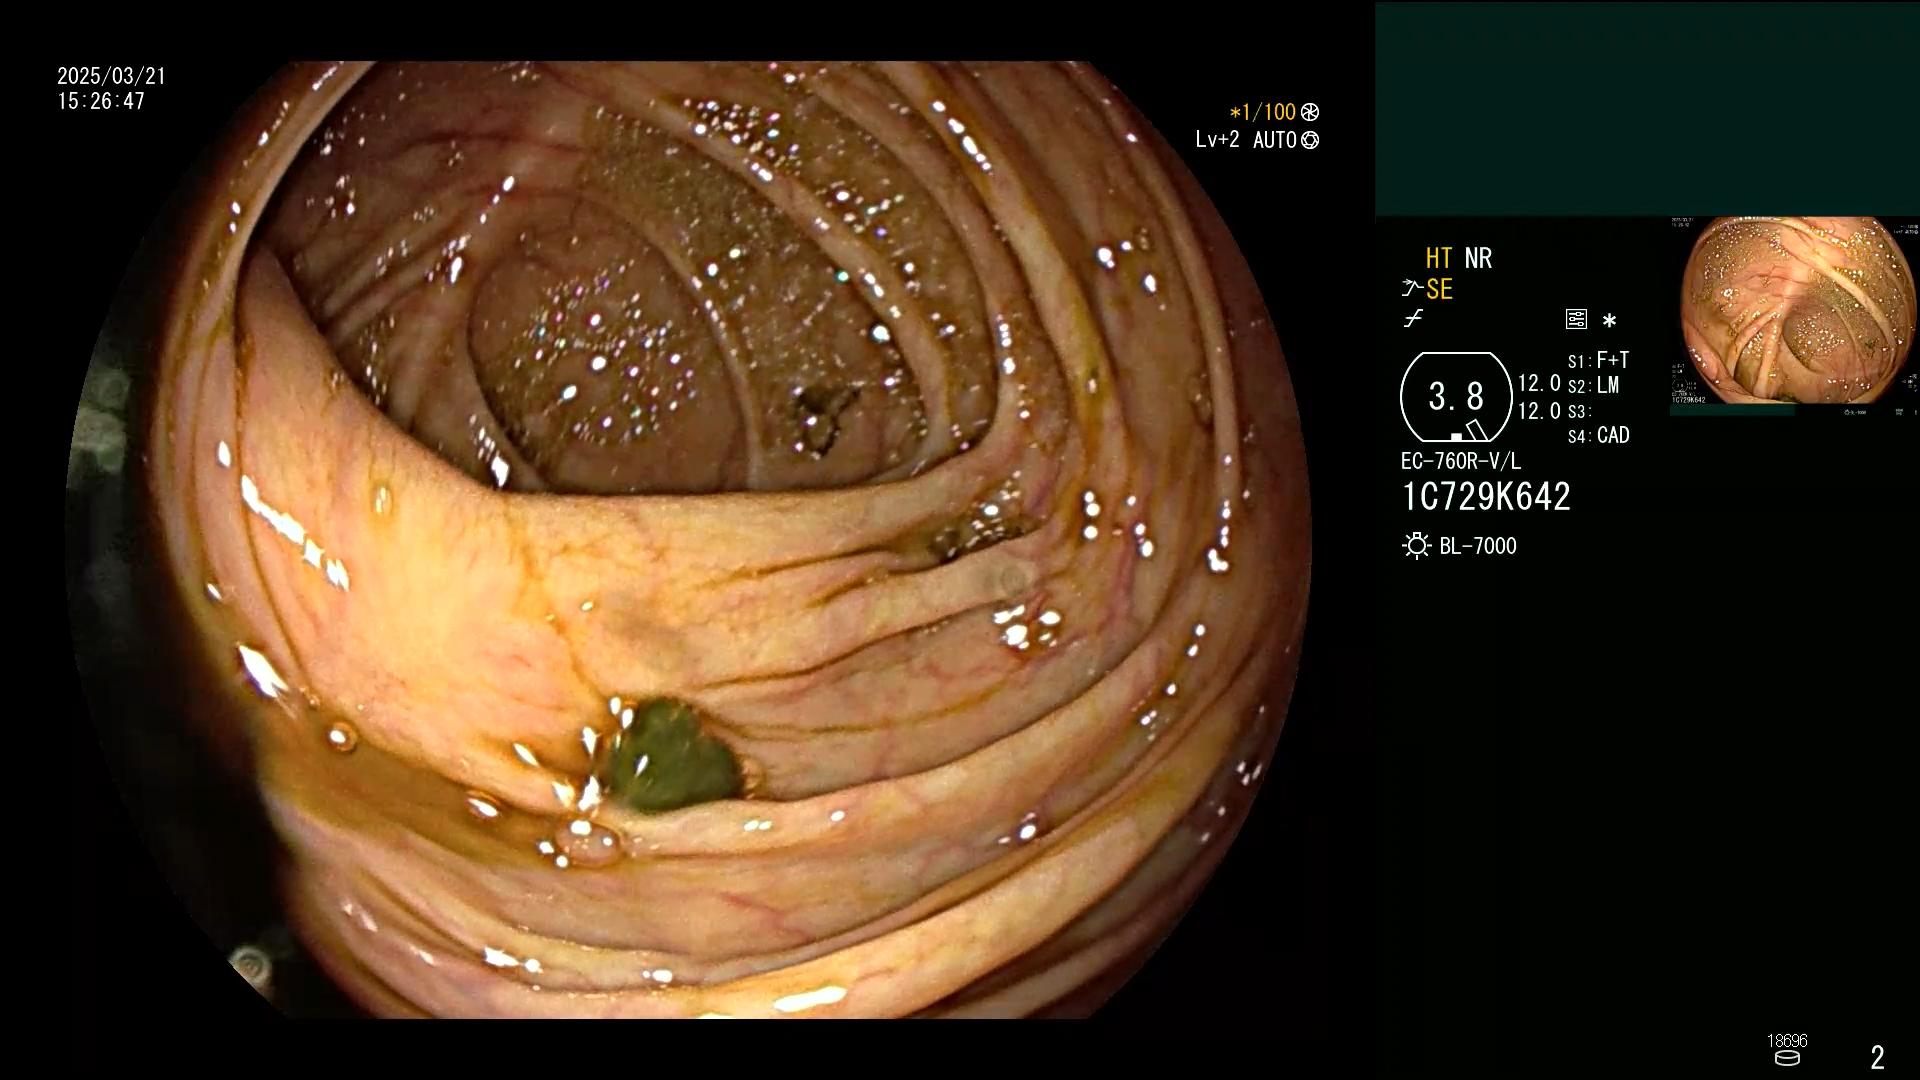This screenshot has height=1080, width=1920.
Task: Click the storage disk icon under 18696
Action: click(1787, 1058)
